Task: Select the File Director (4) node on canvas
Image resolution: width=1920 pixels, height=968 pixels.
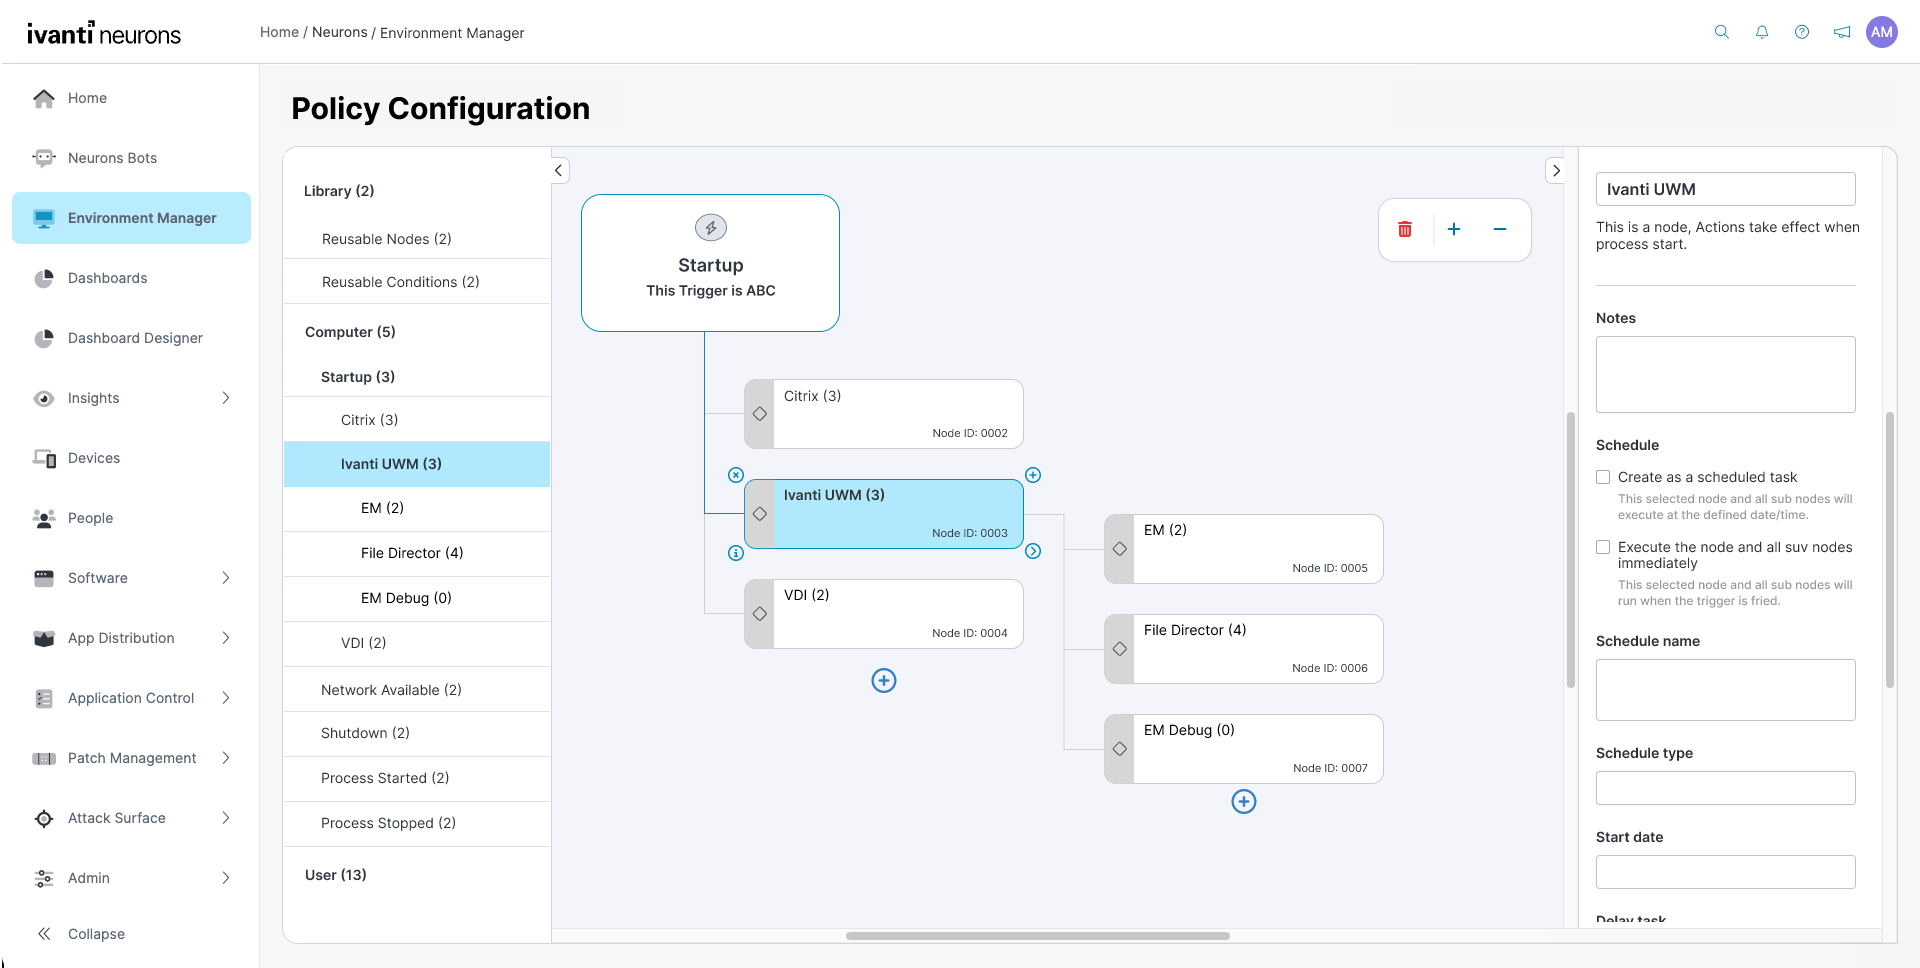Action: point(1244,649)
